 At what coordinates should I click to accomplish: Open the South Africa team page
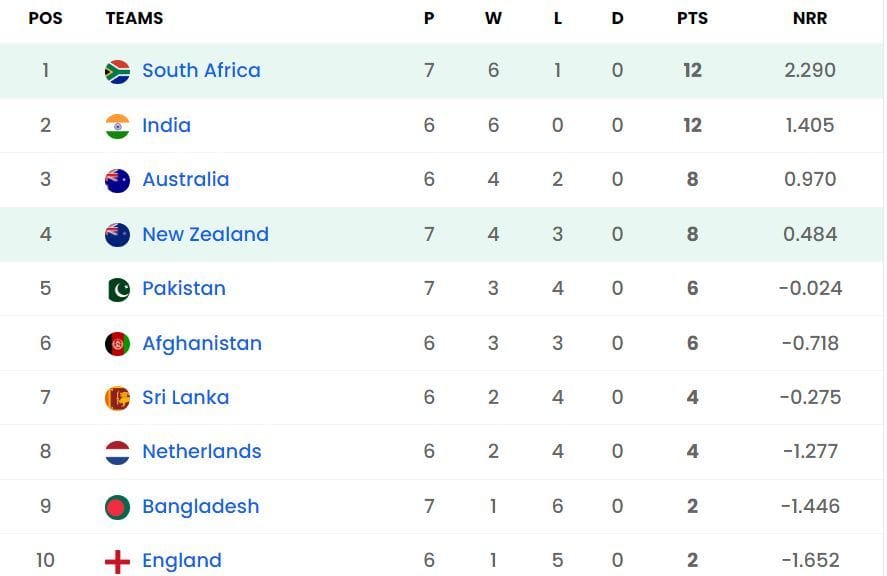[x=200, y=70]
